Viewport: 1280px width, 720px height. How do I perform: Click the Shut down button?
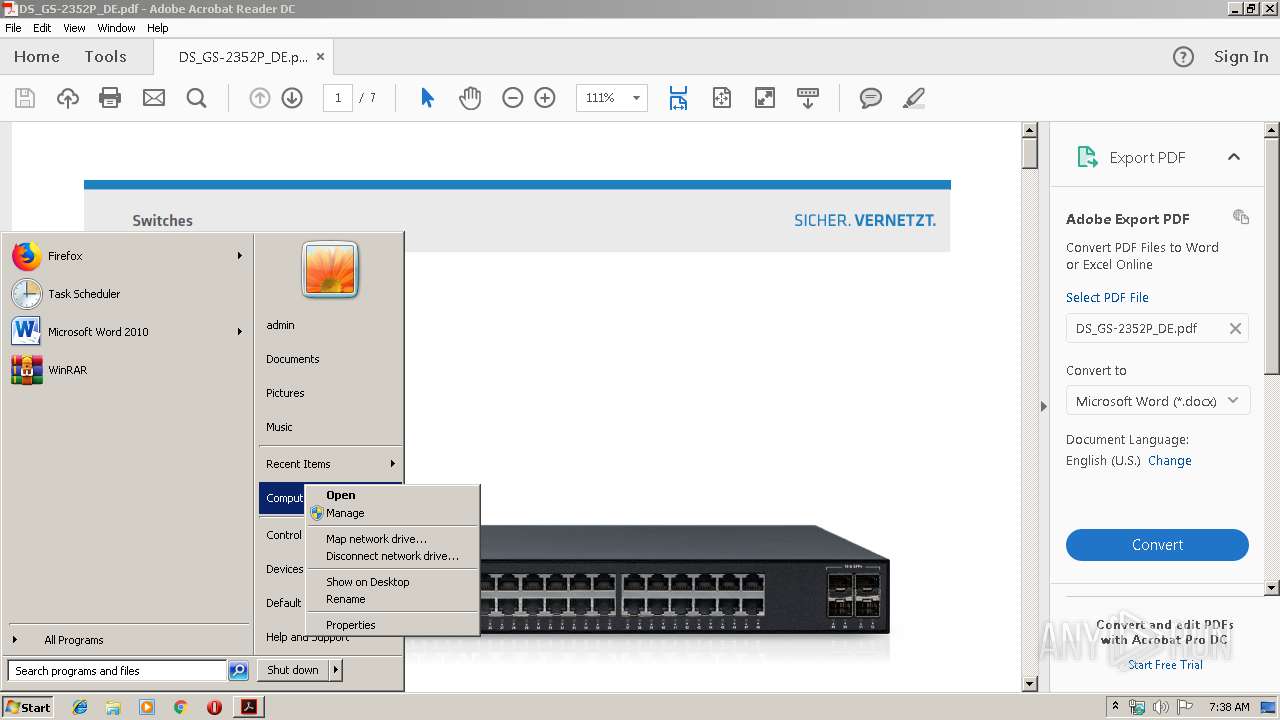[x=293, y=670]
